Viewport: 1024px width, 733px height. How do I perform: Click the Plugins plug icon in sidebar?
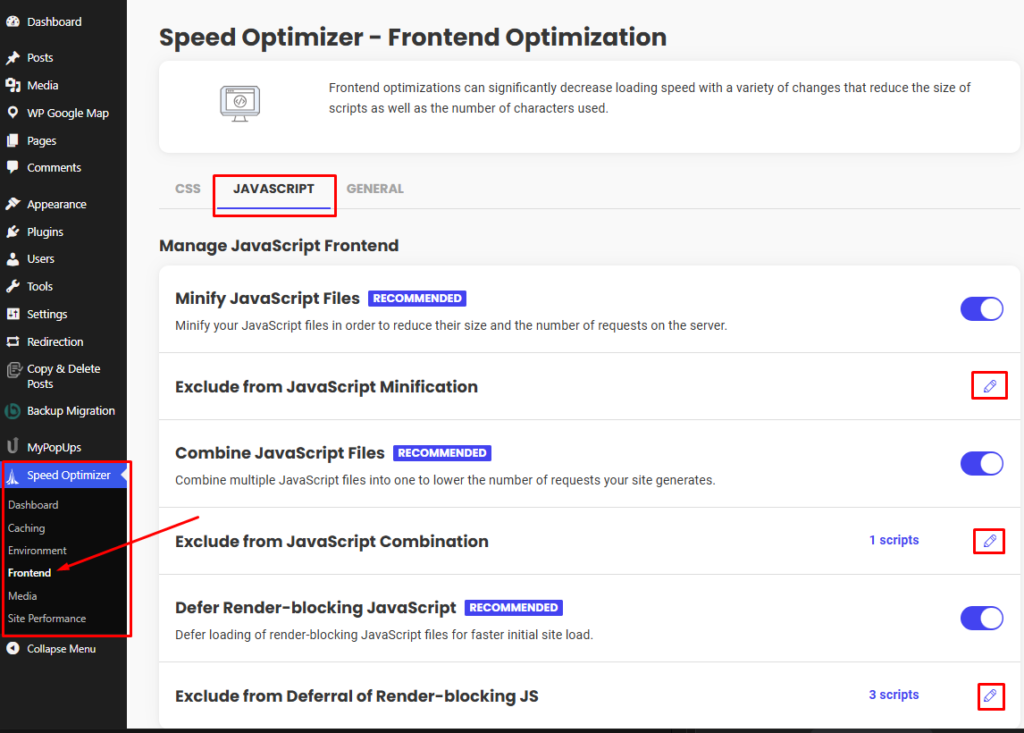pyautogui.click(x=13, y=232)
